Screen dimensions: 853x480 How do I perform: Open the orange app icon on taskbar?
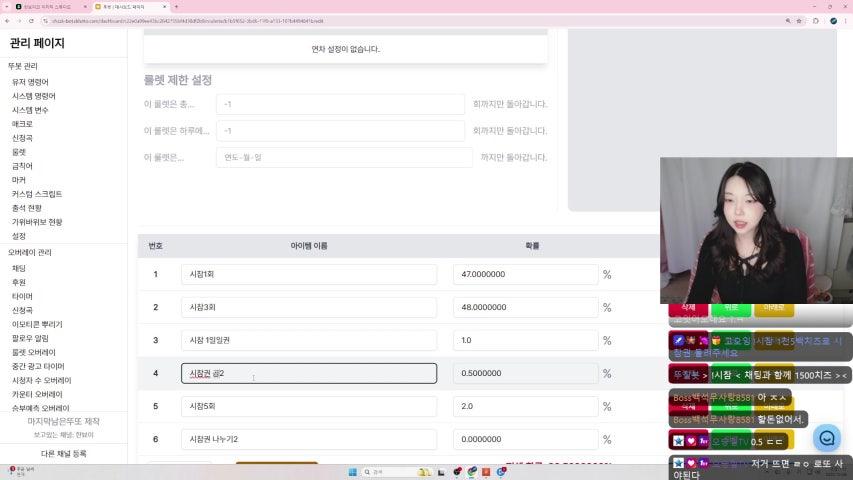(486, 472)
